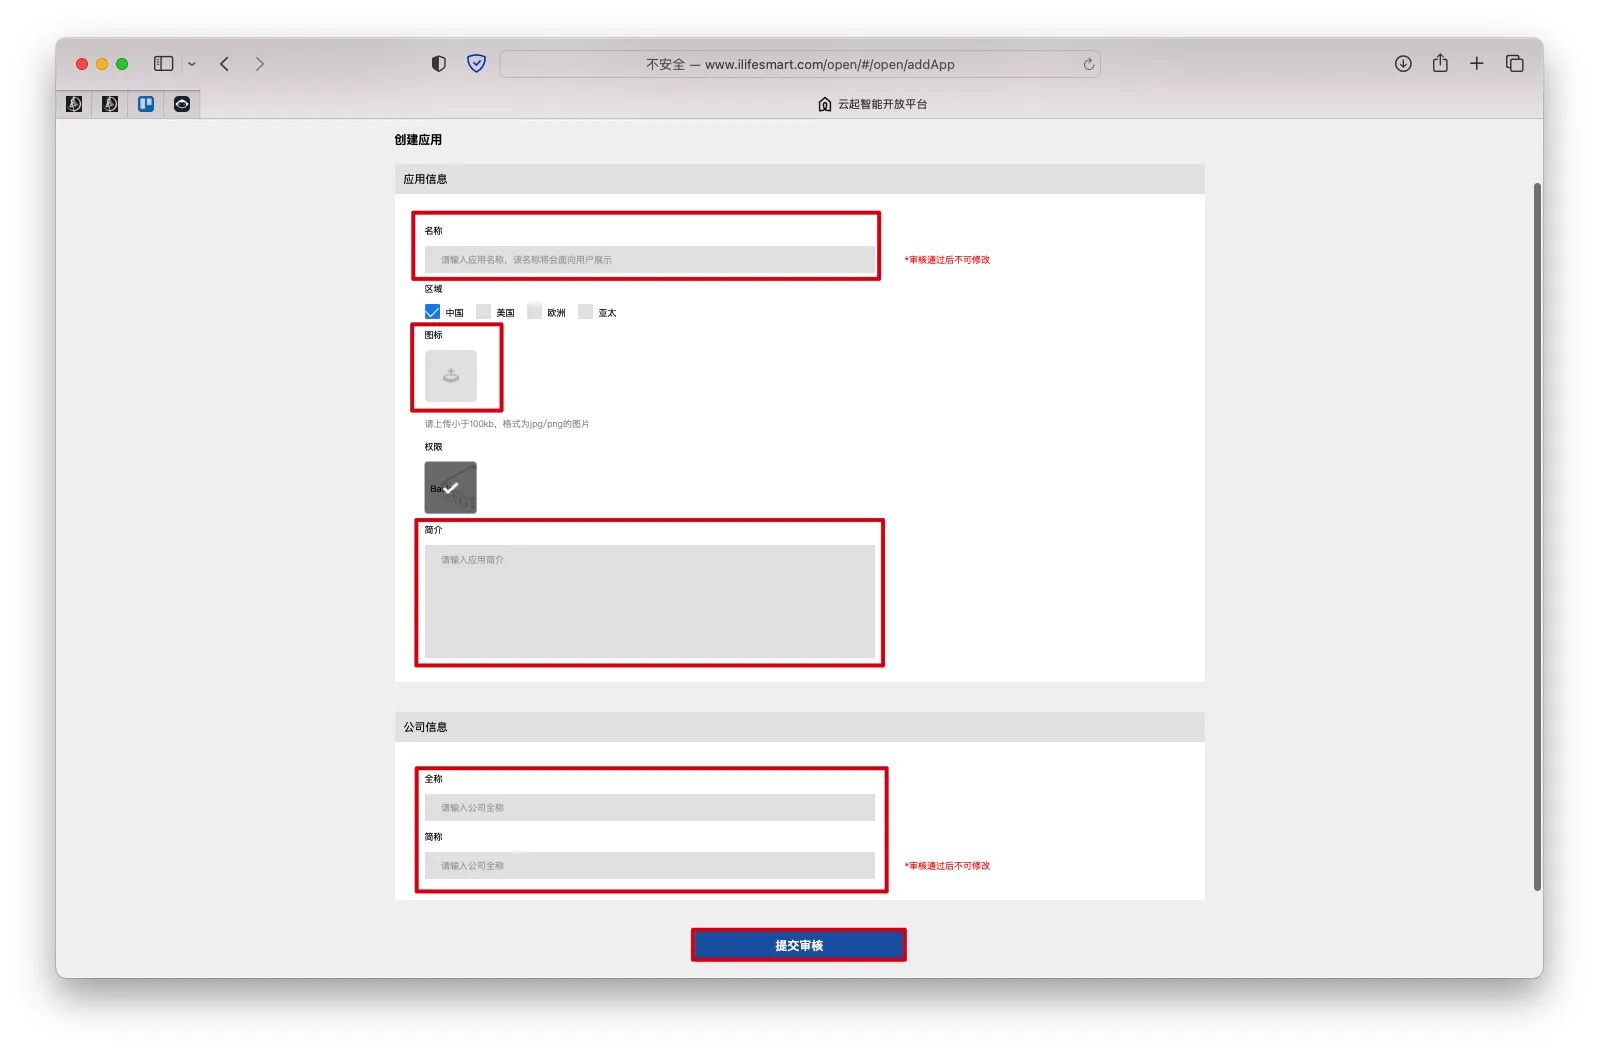Open the Share menu icon
1599x1052 pixels.
(x=1440, y=63)
